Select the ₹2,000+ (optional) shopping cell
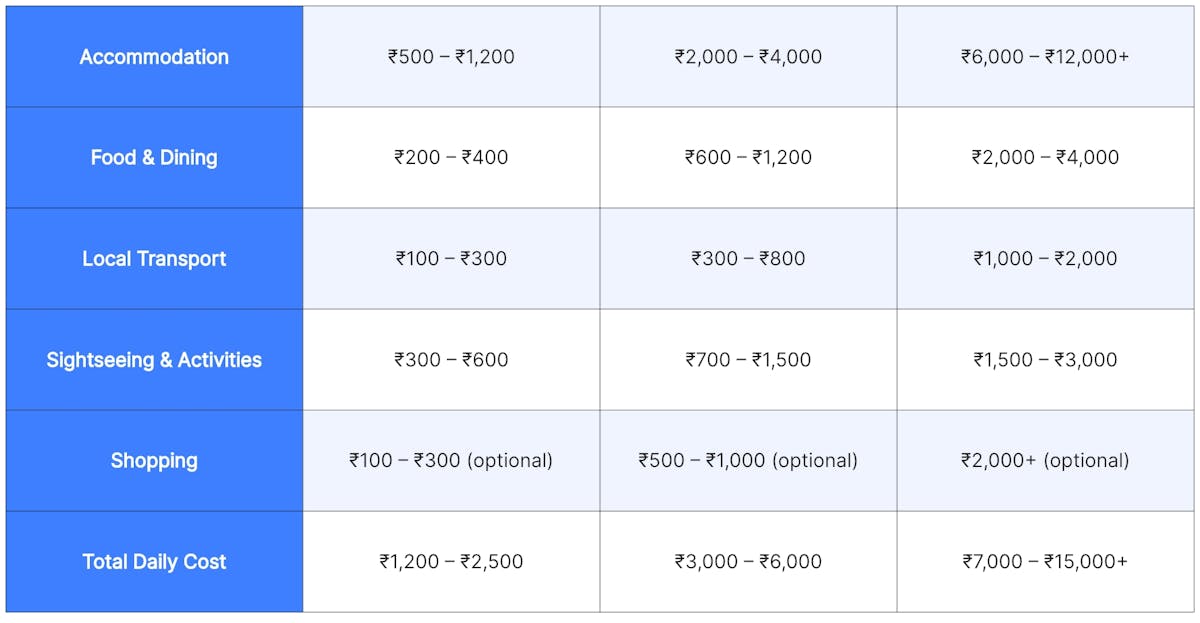The height and width of the screenshot is (623, 1200). click(x=1045, y=461)
